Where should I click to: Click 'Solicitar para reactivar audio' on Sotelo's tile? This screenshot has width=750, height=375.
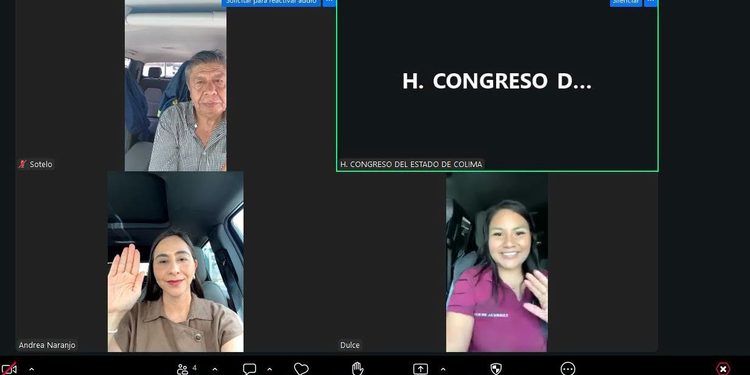[271, 2]
